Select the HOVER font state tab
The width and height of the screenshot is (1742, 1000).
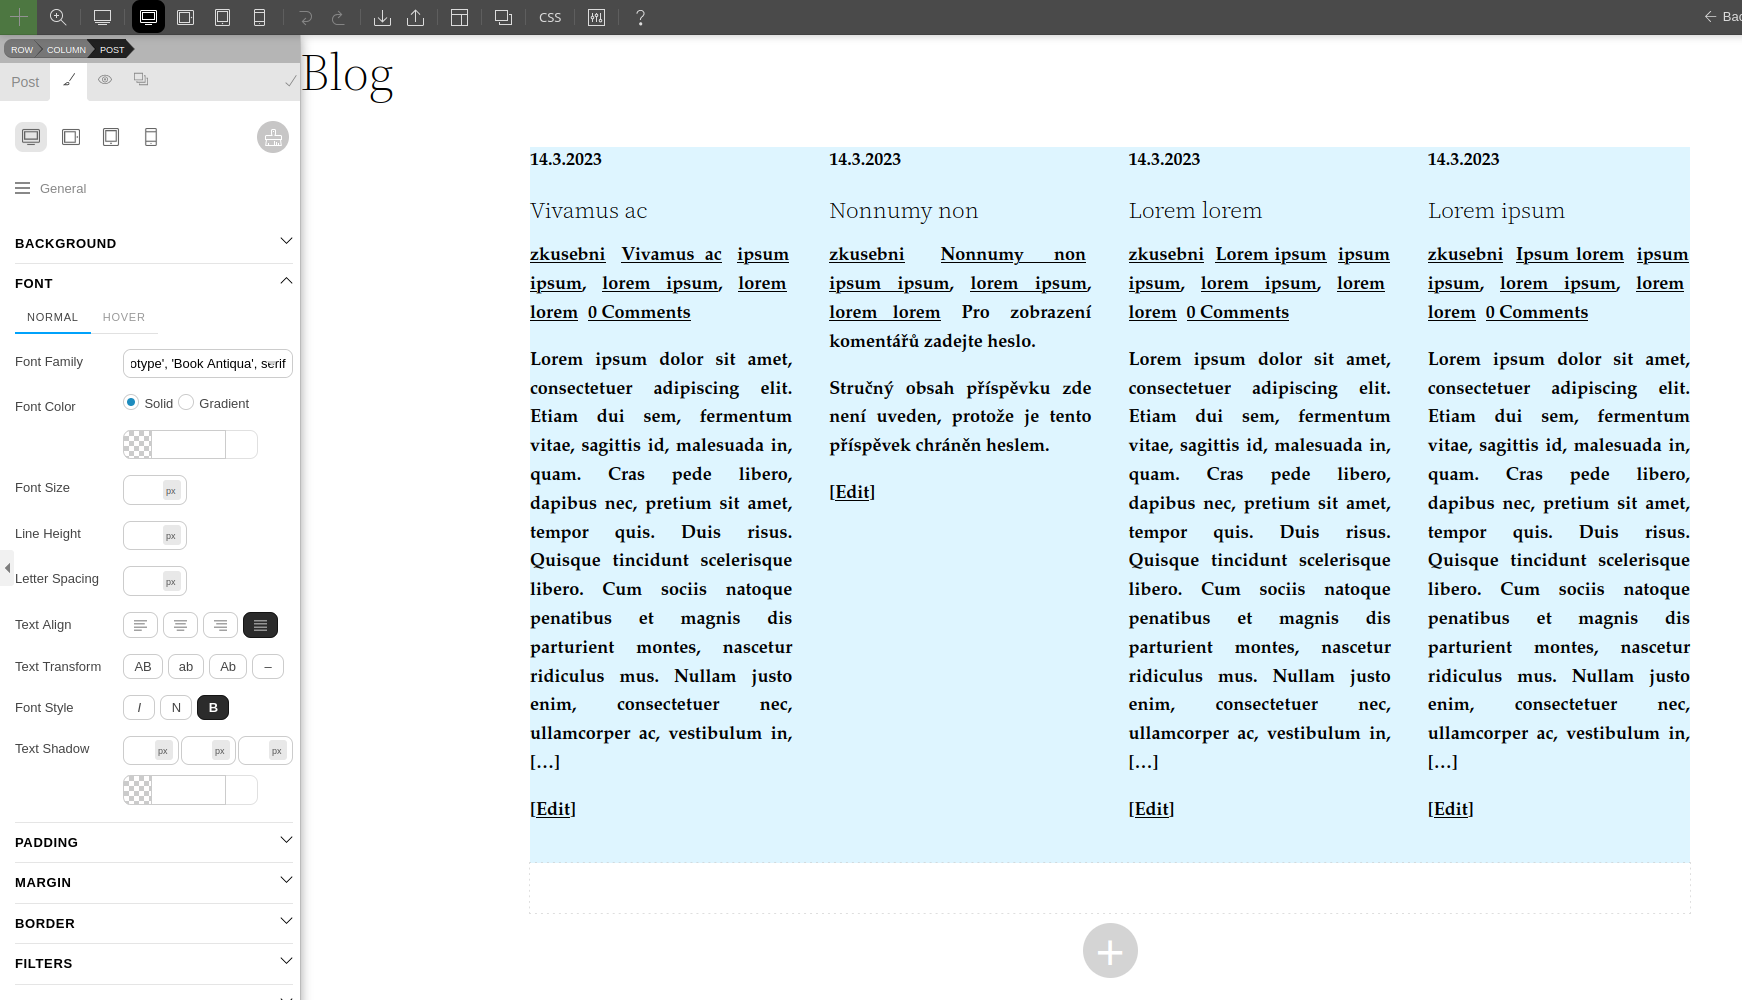[x=124, y=317]
